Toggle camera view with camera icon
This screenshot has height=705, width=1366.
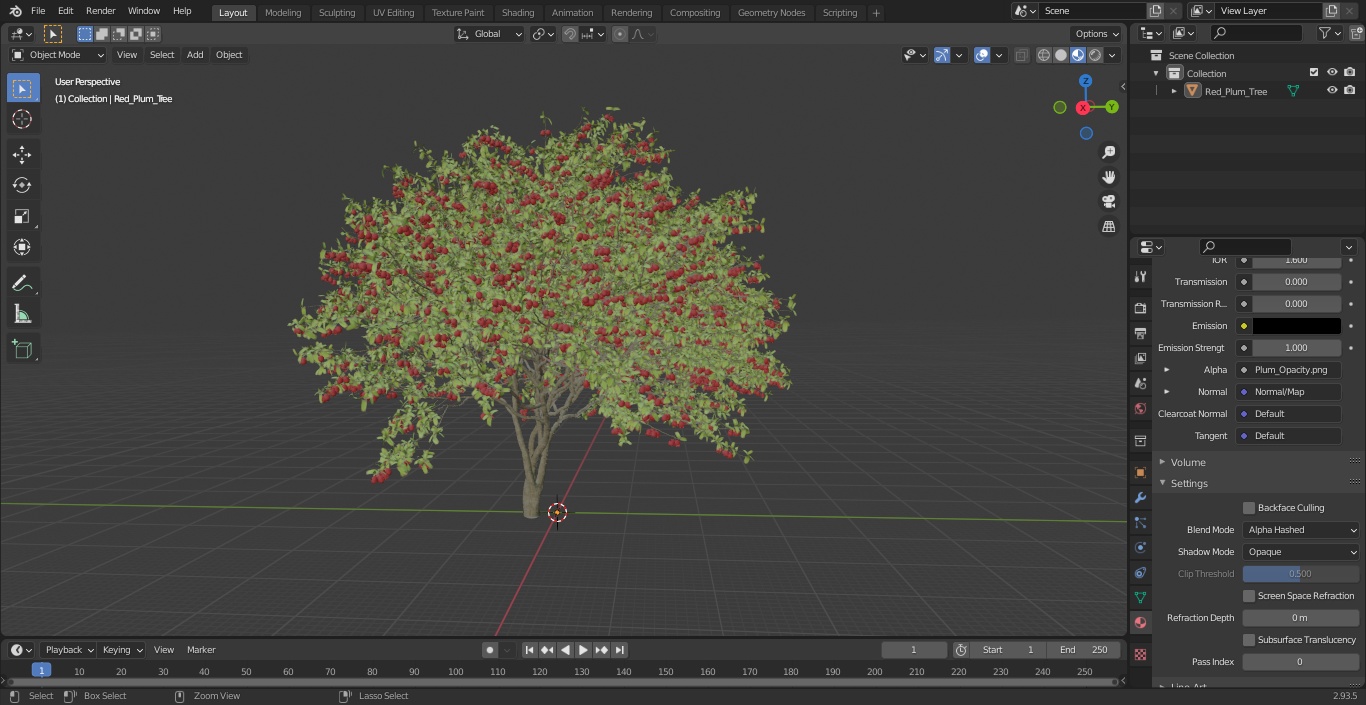click(1108, 202)
